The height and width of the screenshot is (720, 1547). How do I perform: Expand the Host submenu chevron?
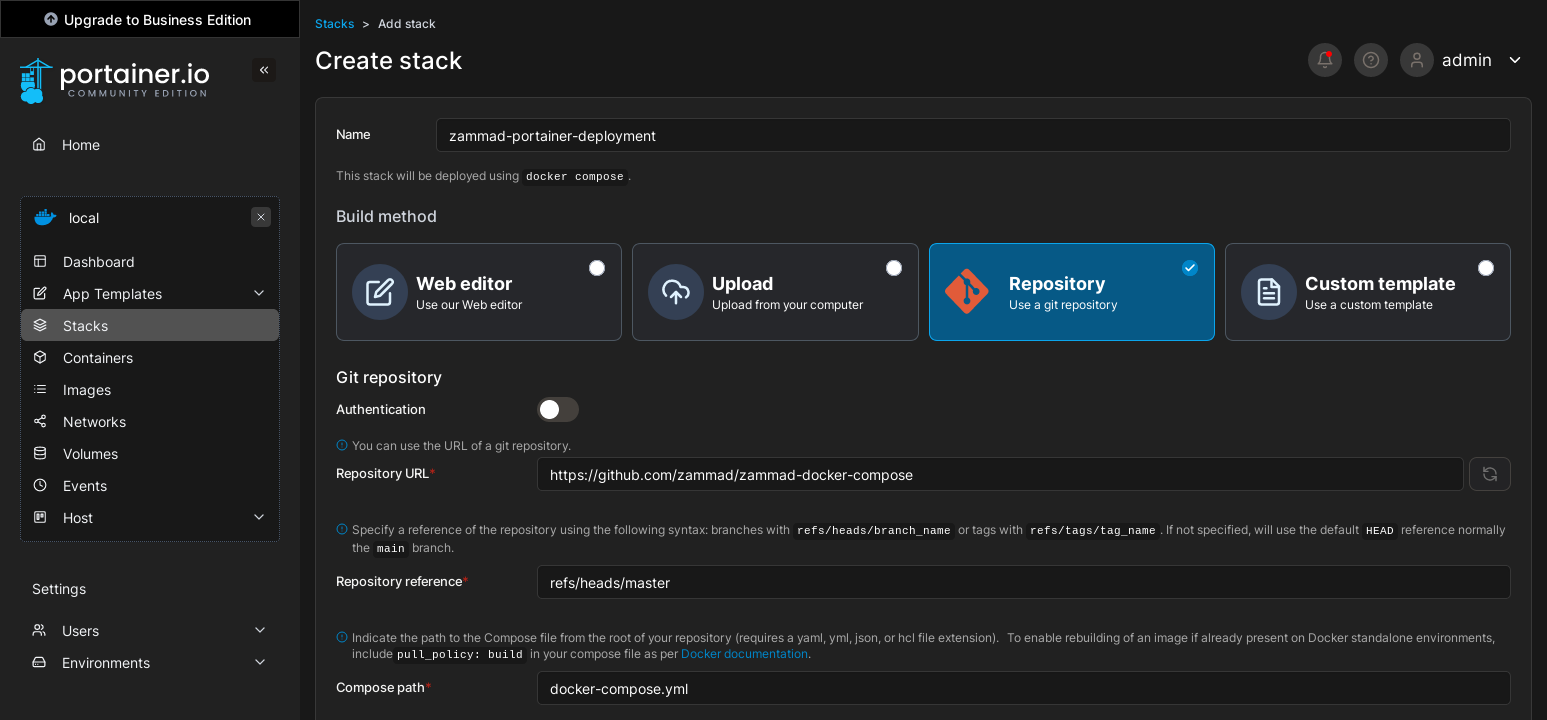click(x=259, y=517)
